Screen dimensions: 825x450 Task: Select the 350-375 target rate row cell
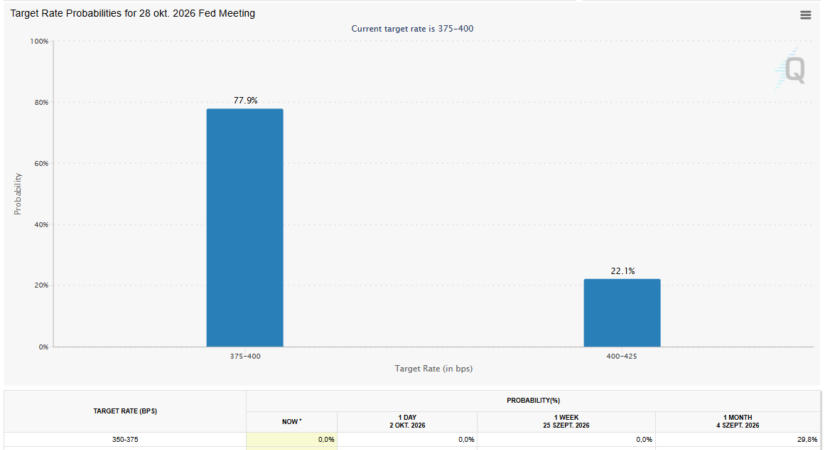125,439
